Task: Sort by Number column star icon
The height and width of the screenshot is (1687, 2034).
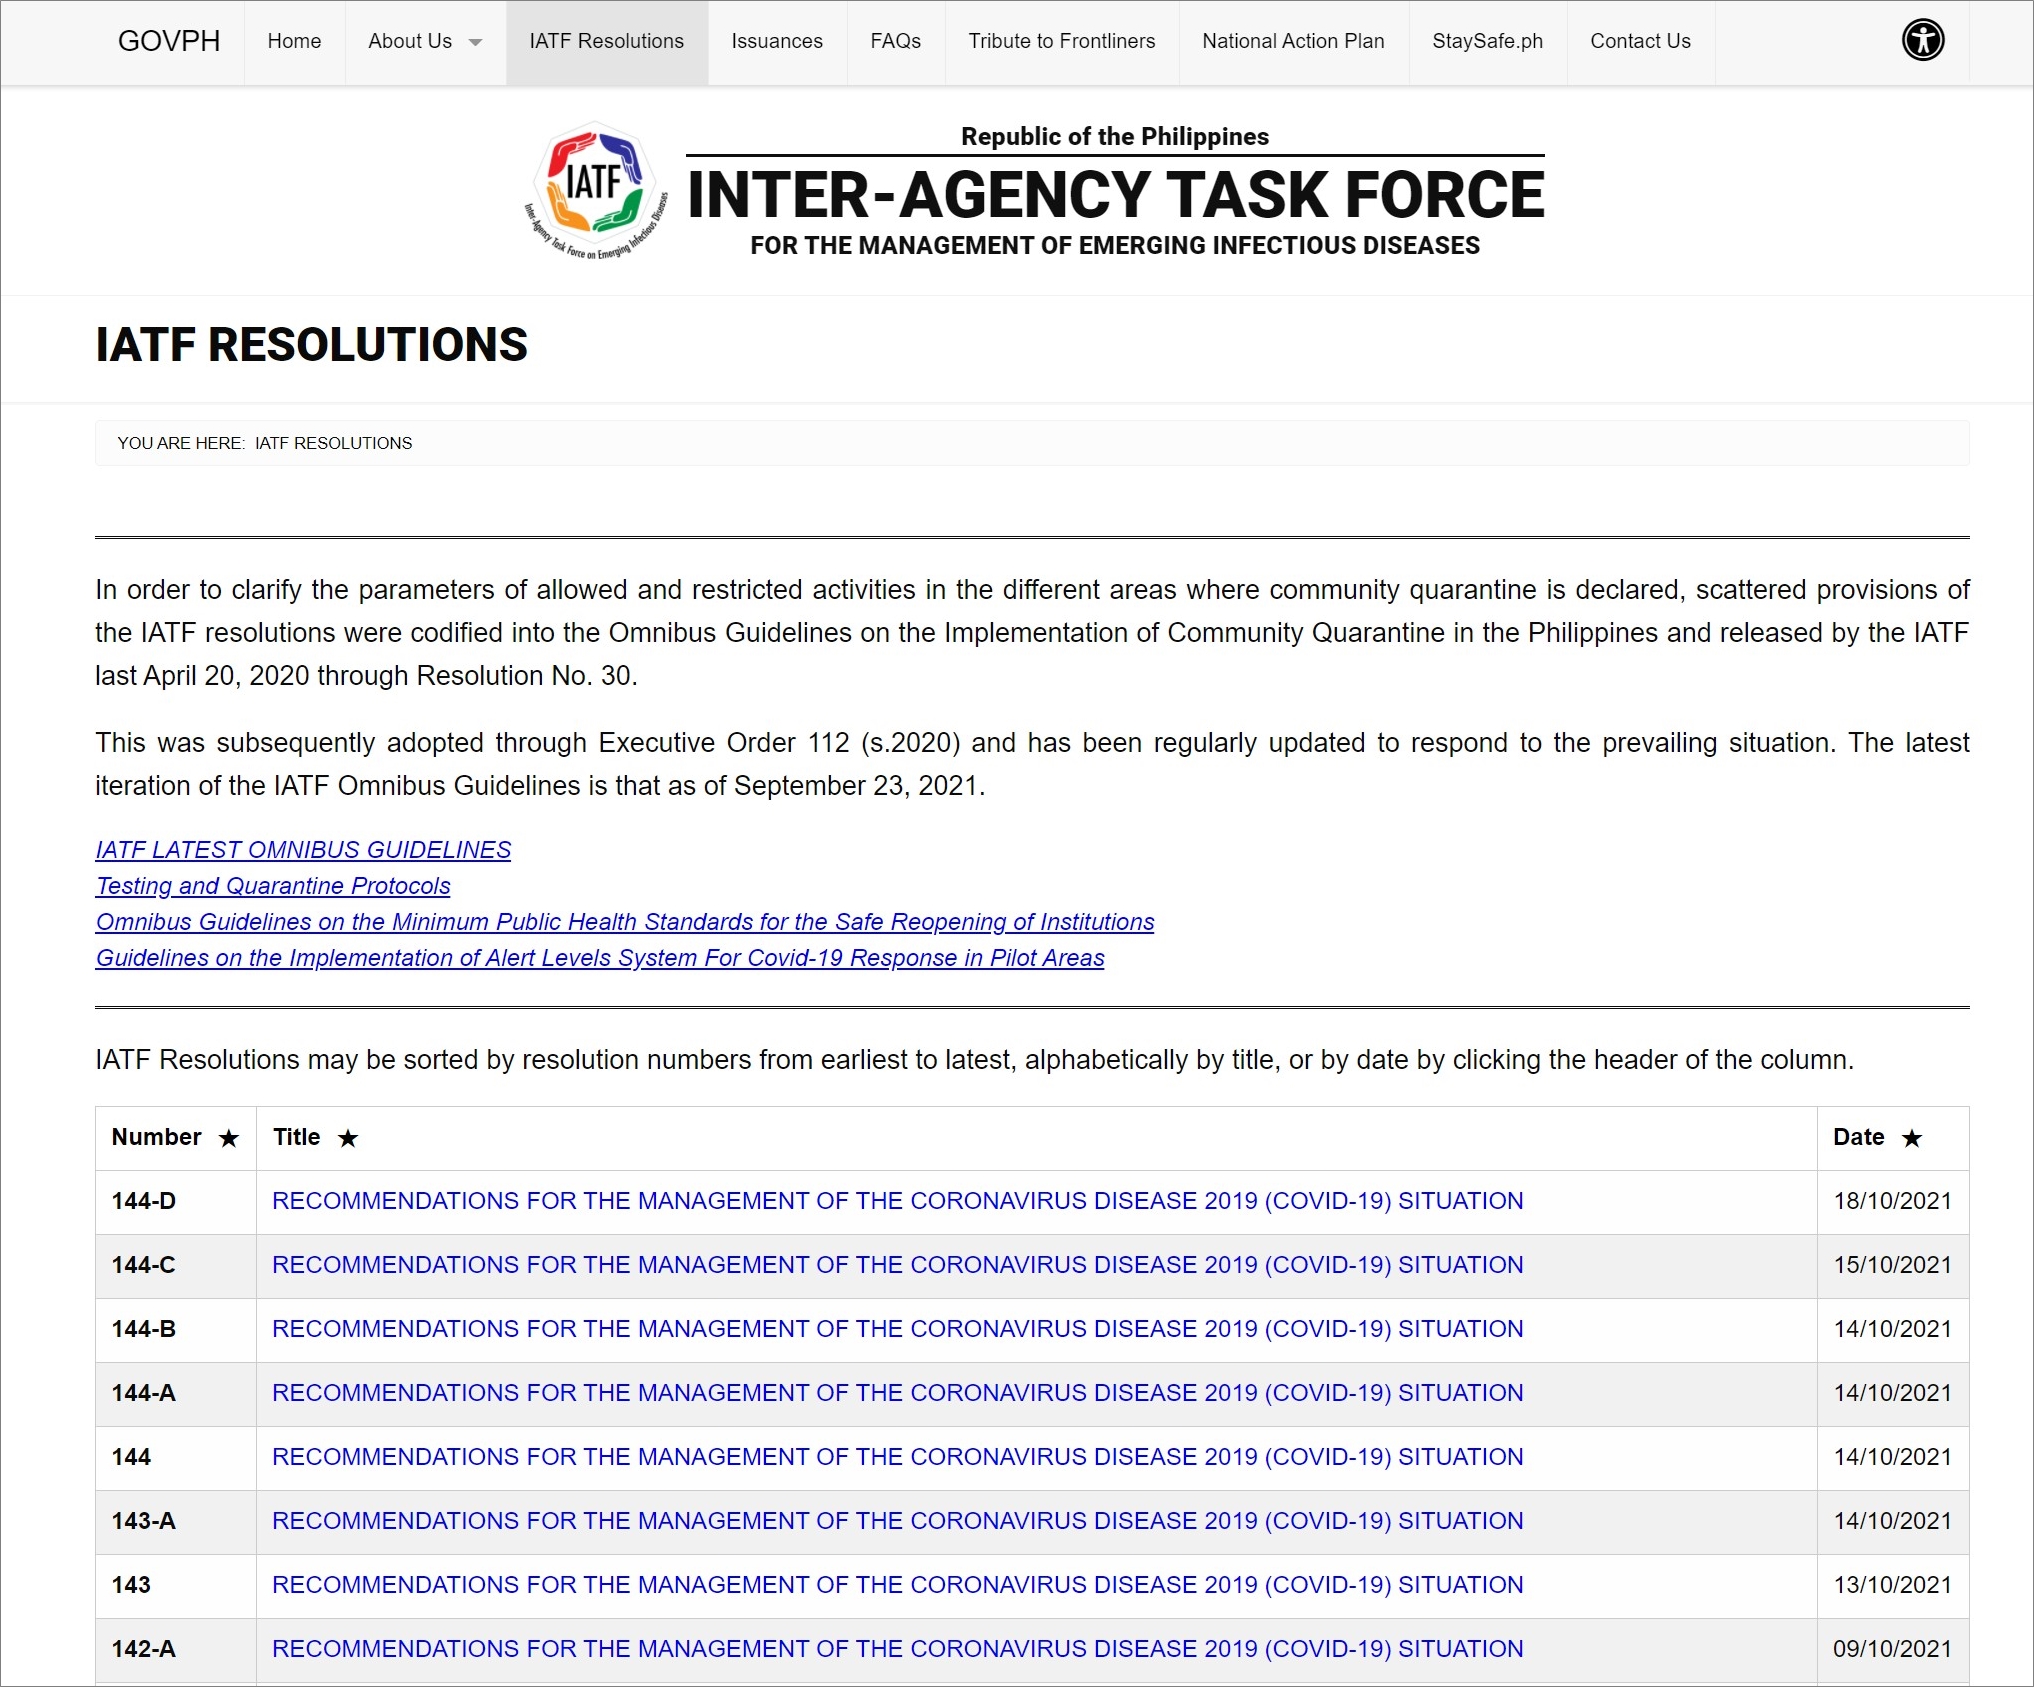Action: (x=229, y=1138)
